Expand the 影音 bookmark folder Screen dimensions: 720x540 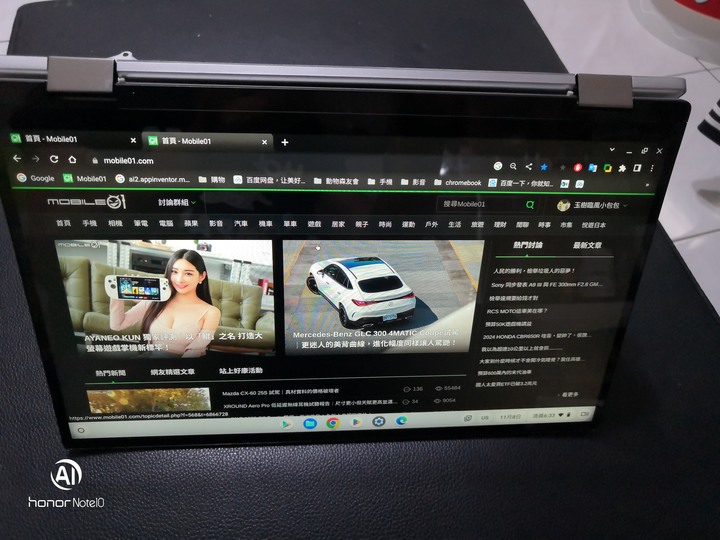pyautogui.click(x=413, y=182)
